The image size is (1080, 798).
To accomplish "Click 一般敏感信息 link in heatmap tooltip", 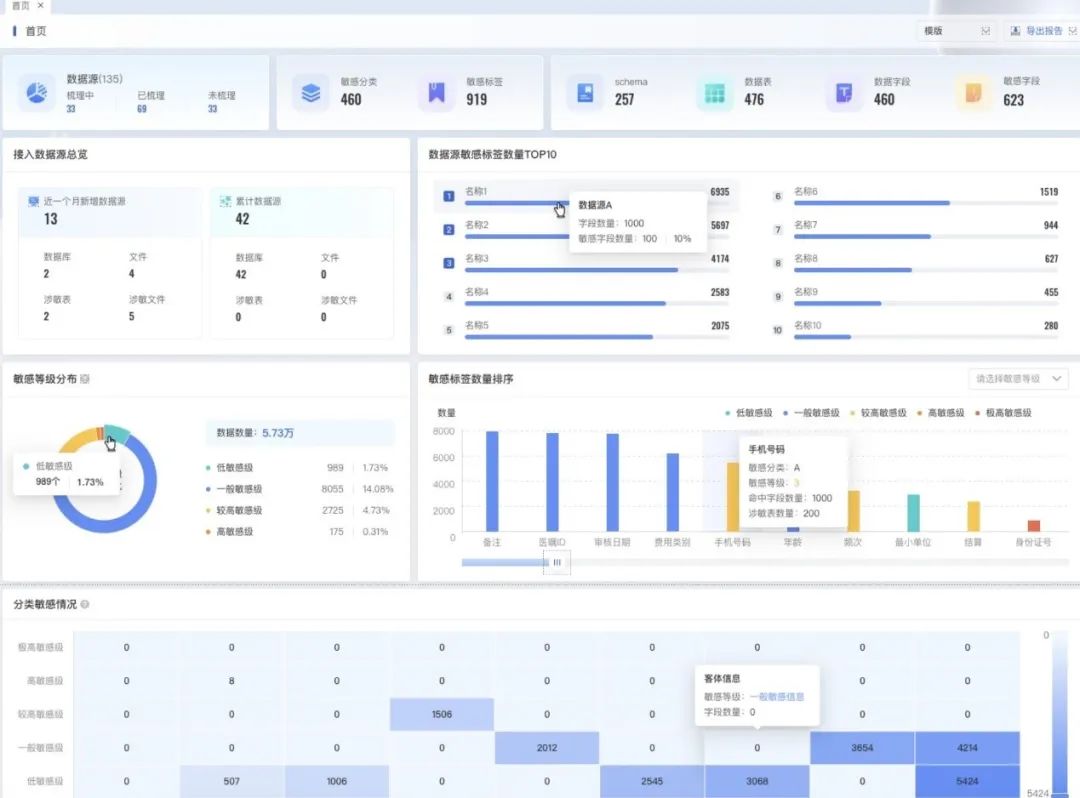I will (776, 696).
